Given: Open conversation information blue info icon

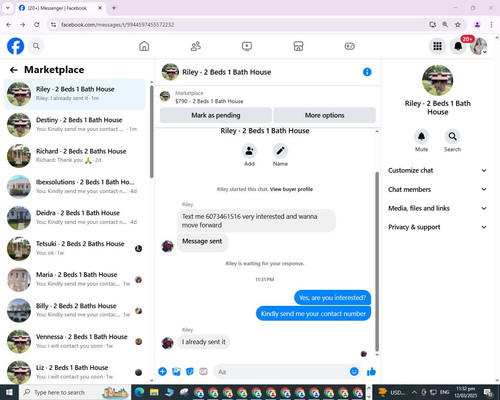Looking at the screenshot, I should [367, 72].
